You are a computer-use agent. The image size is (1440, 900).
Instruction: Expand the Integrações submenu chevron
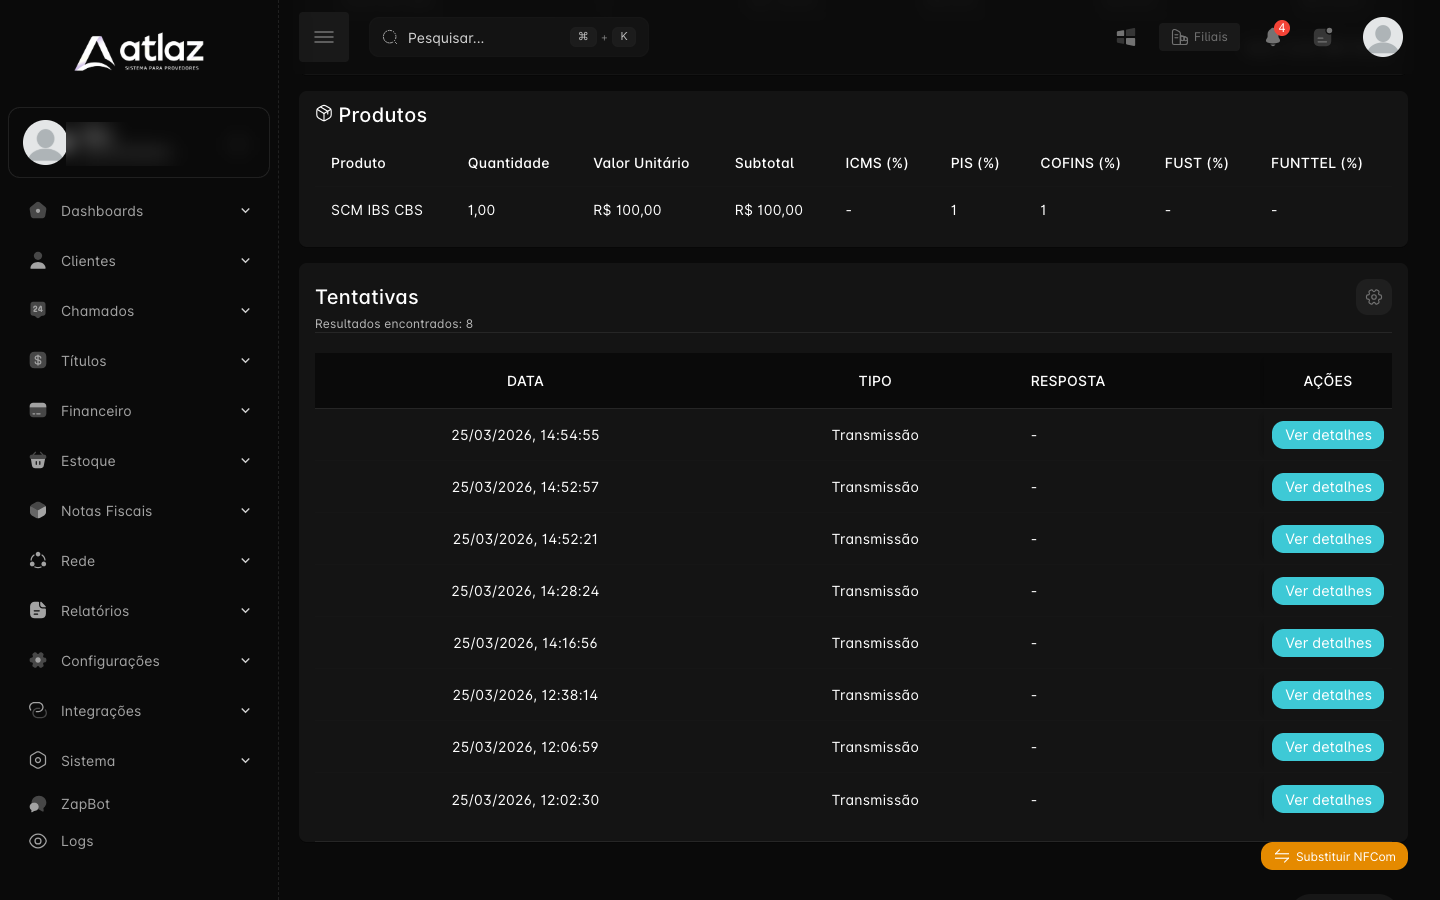245,710
